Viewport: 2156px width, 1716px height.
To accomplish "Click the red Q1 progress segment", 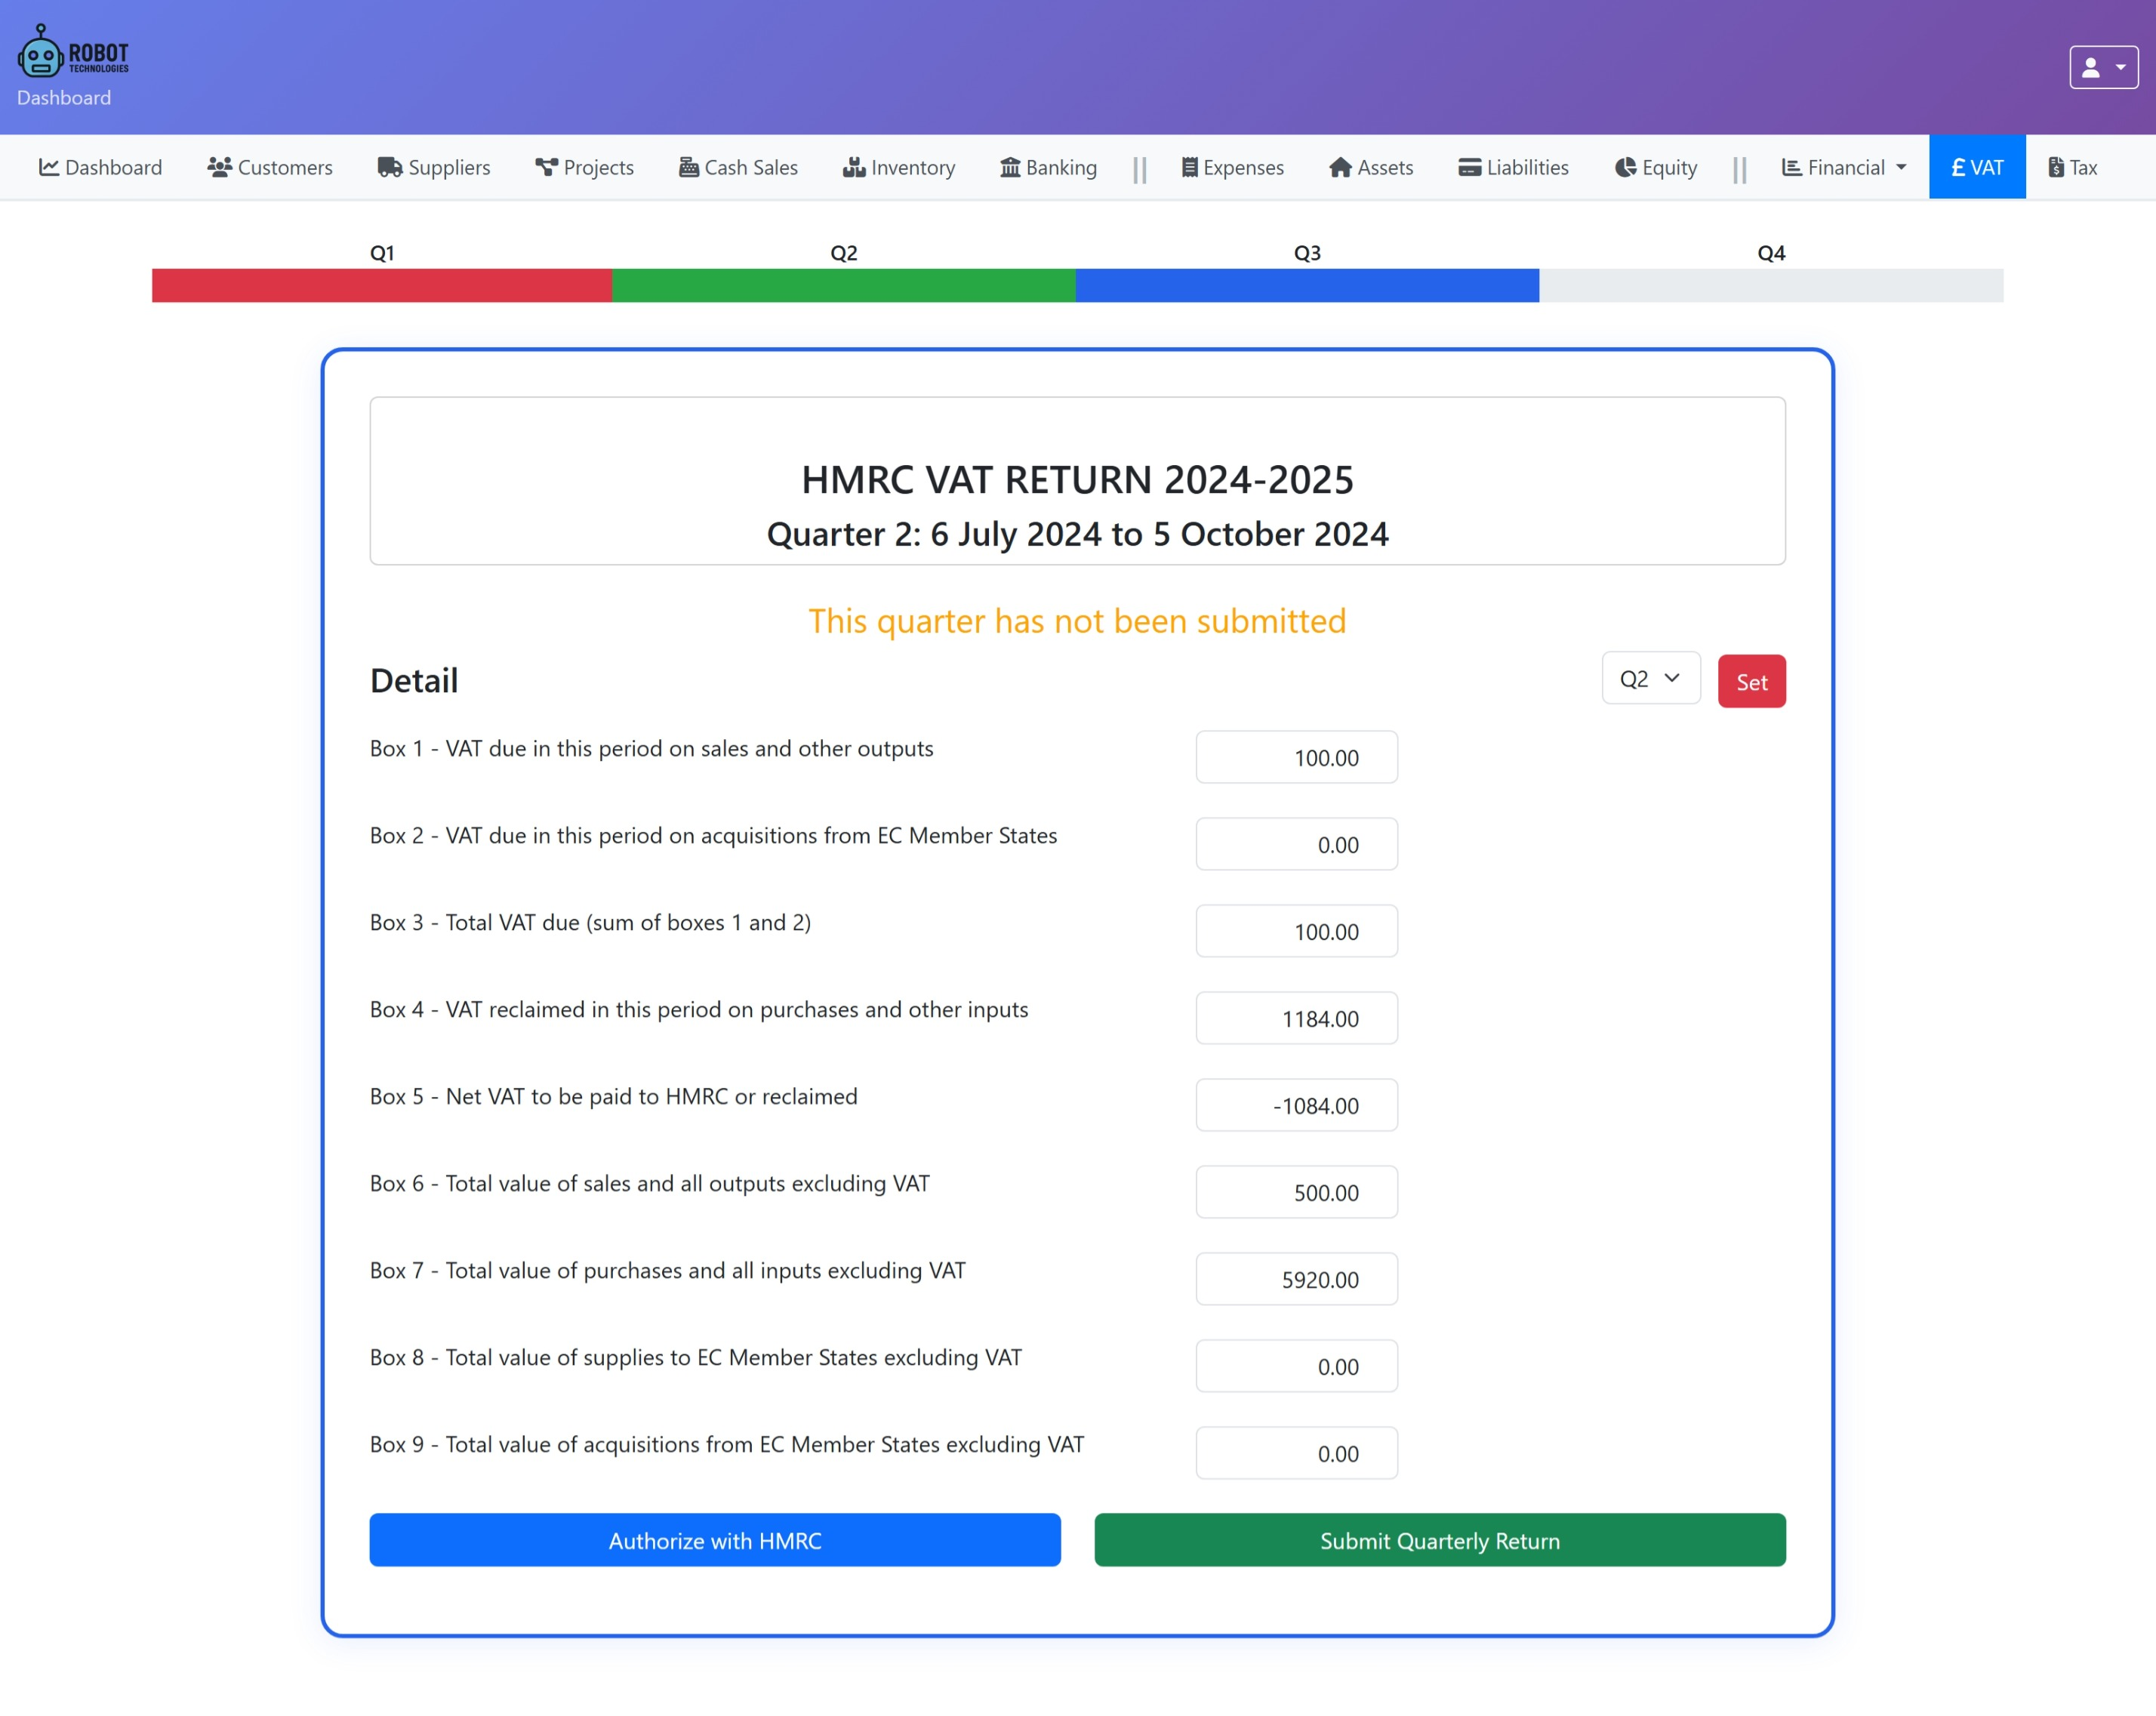I will [x=382, y=285].
